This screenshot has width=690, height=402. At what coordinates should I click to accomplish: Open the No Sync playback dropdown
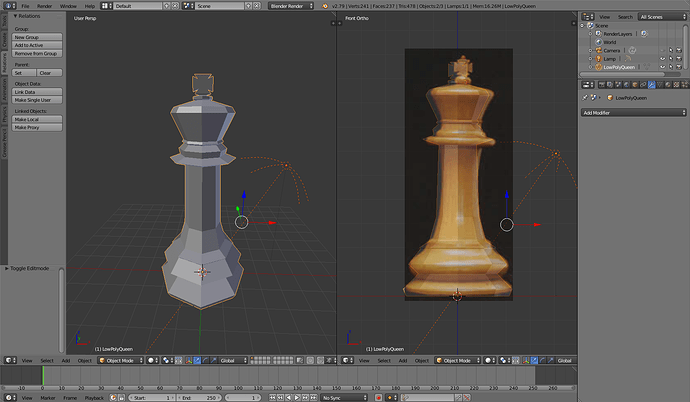point(344,398)
